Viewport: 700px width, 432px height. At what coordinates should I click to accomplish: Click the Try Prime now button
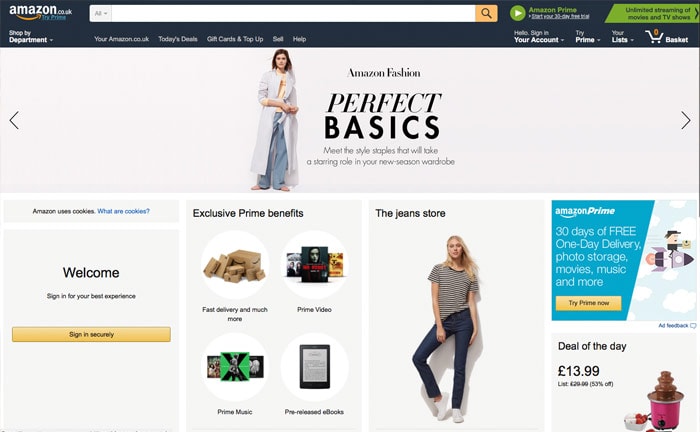tap(588, 303)
